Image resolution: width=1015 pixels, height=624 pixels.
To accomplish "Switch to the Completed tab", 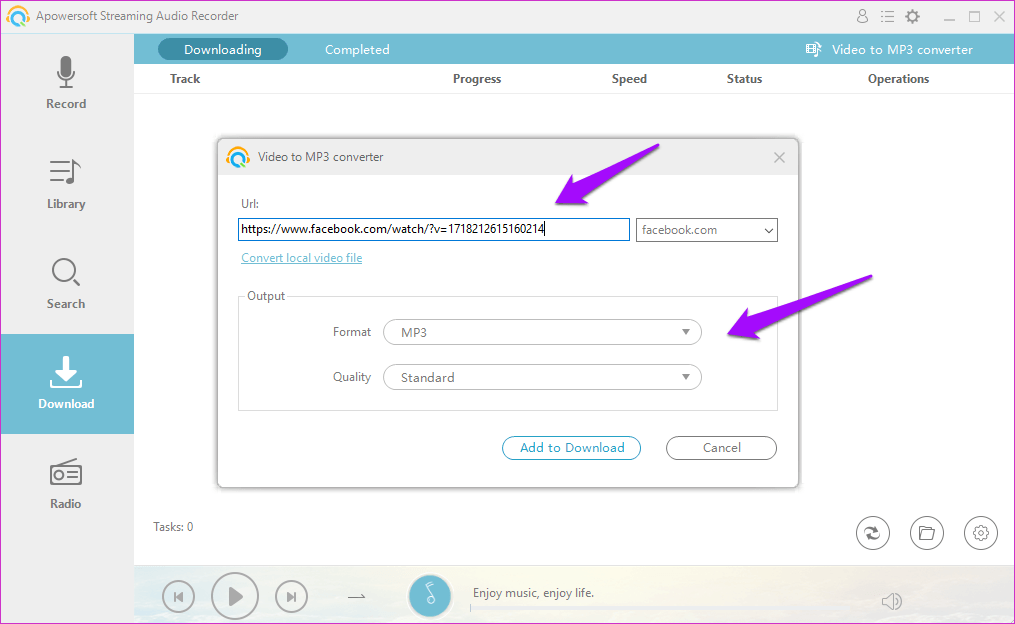I will click(357, 49).
